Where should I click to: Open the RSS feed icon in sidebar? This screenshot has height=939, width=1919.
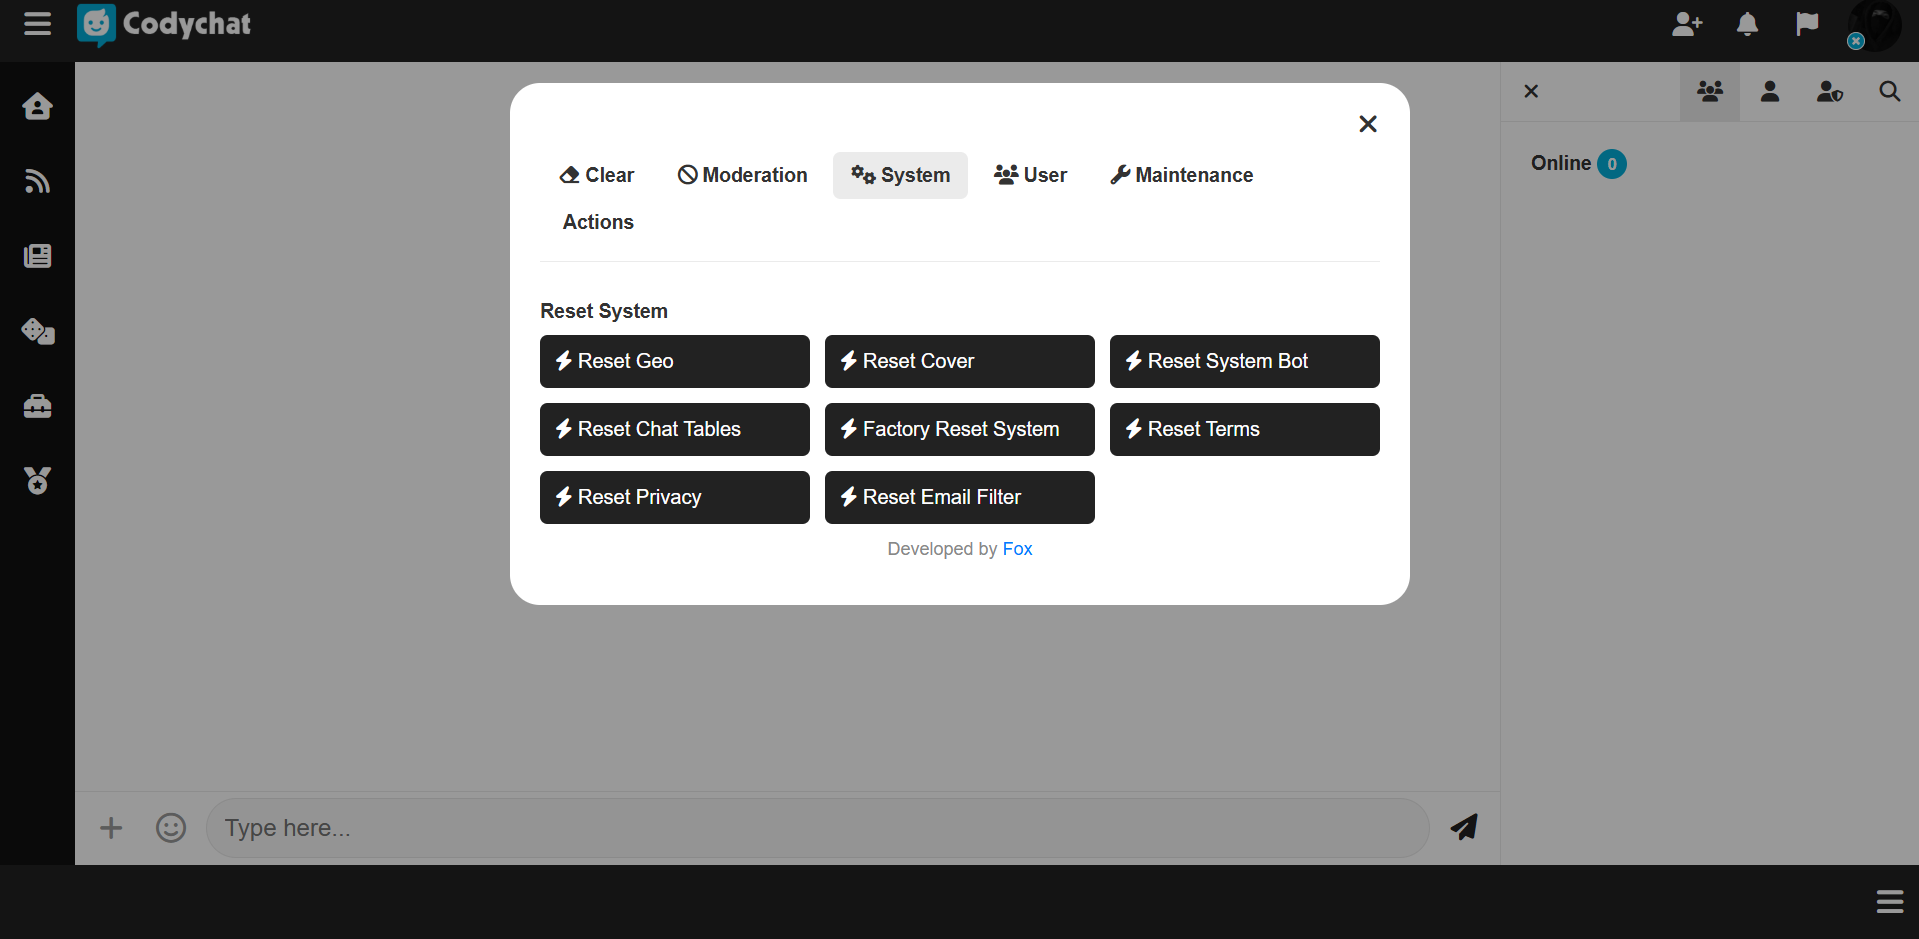[x=37, y=181]
